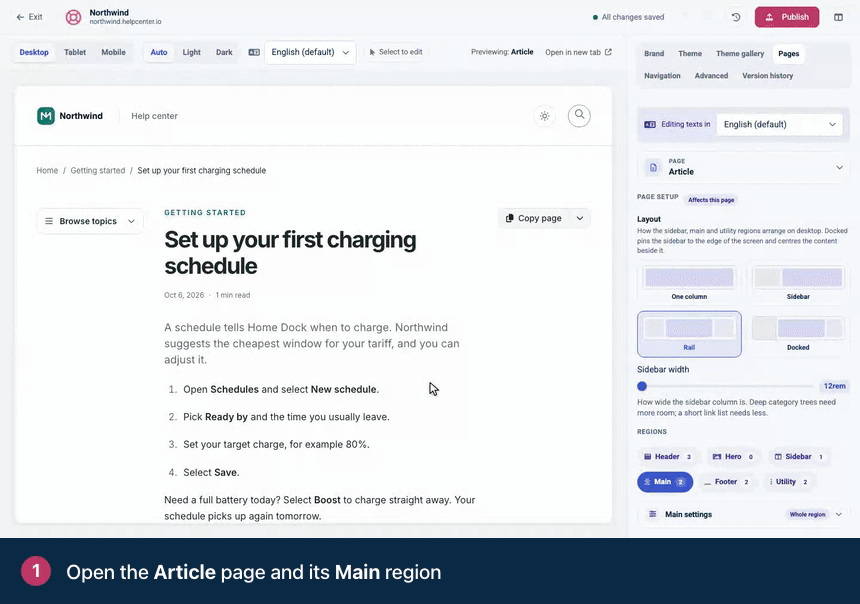Open the Copy page options chevron
Screen dimensions: 860x604
(580, 218)
